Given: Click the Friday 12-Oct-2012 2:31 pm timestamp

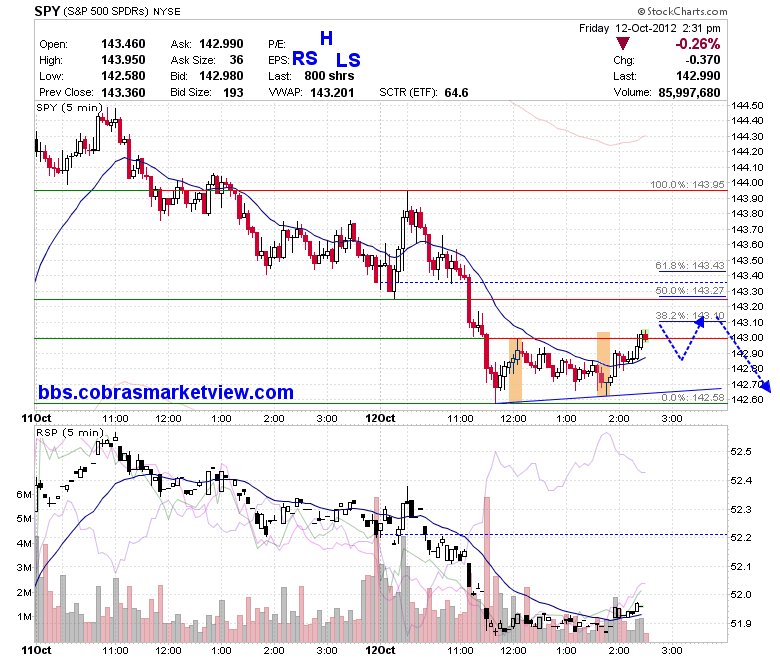Looking at the screenshot, I should click(649, 28).
